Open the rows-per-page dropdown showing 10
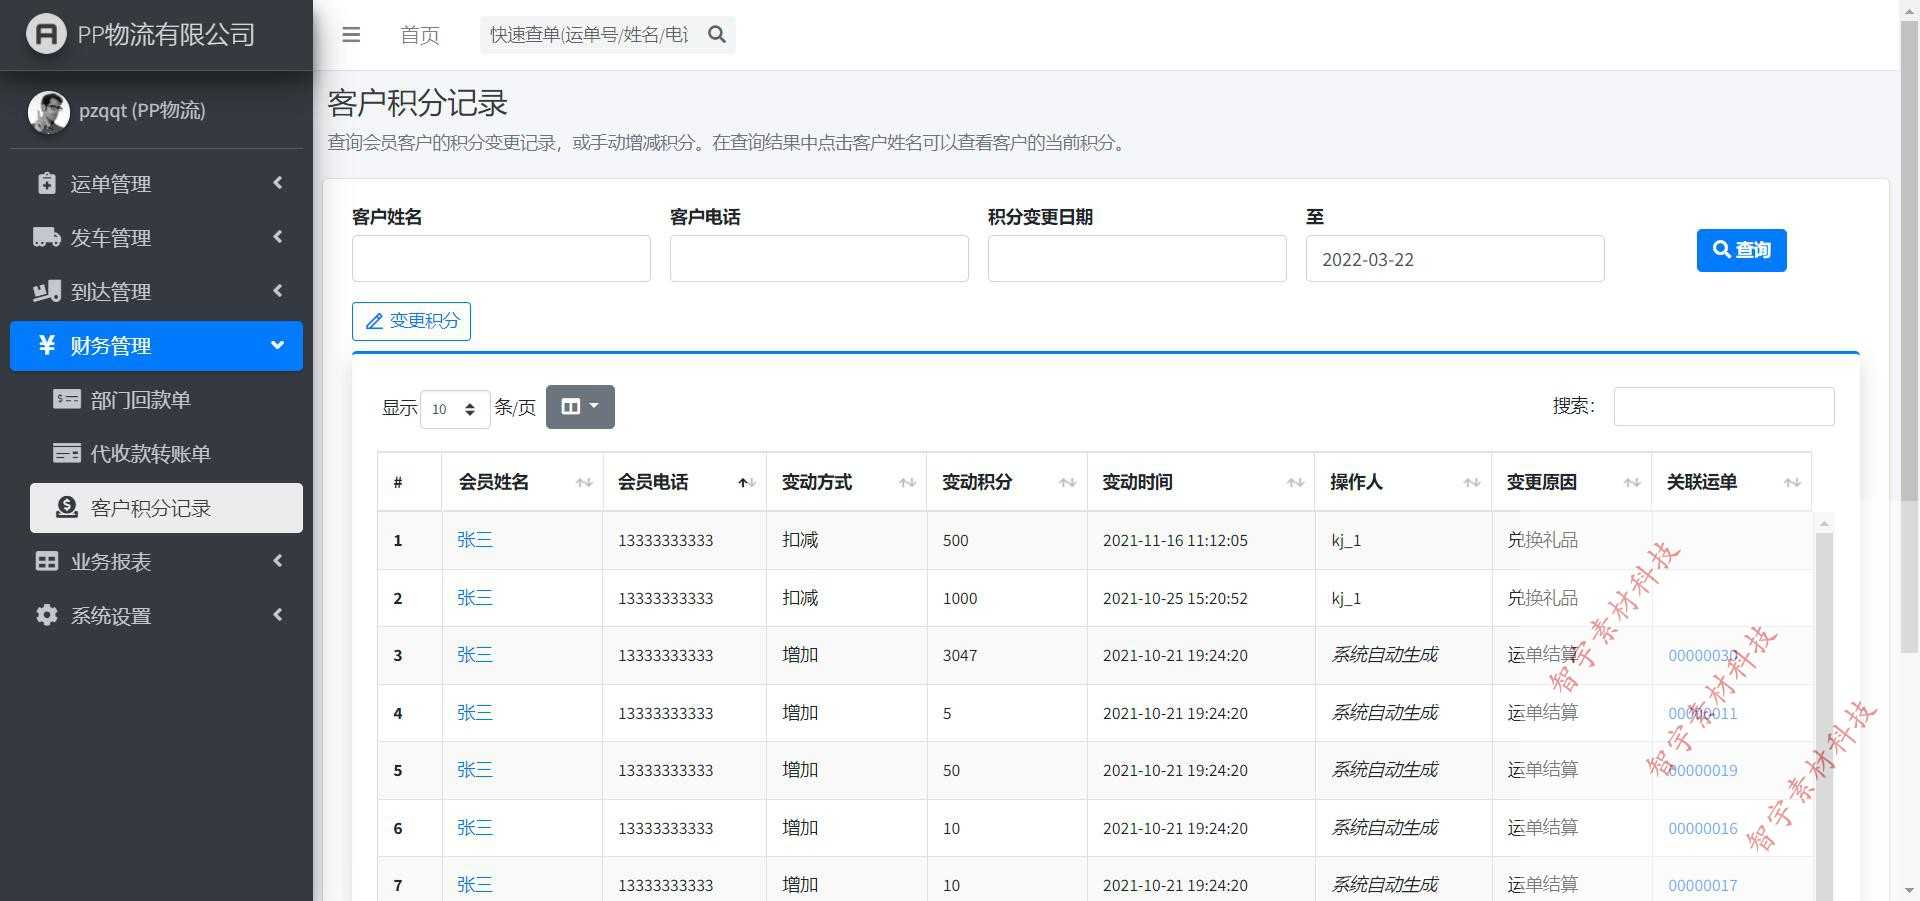Viewport: 1920px width, 901px height. coord(455,409)
